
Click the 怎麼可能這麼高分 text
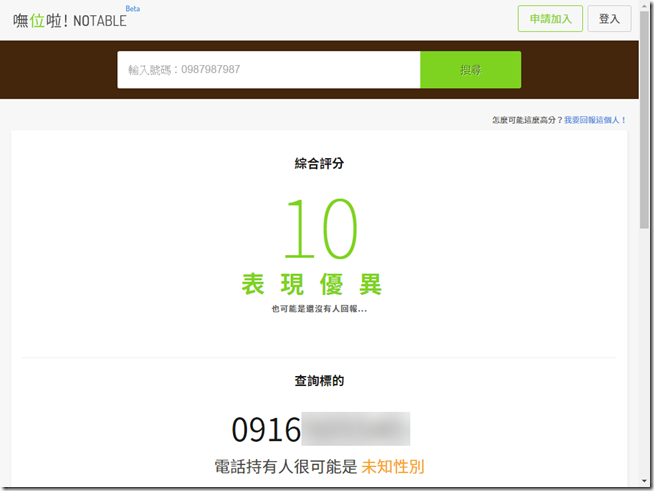click(527, 120)
